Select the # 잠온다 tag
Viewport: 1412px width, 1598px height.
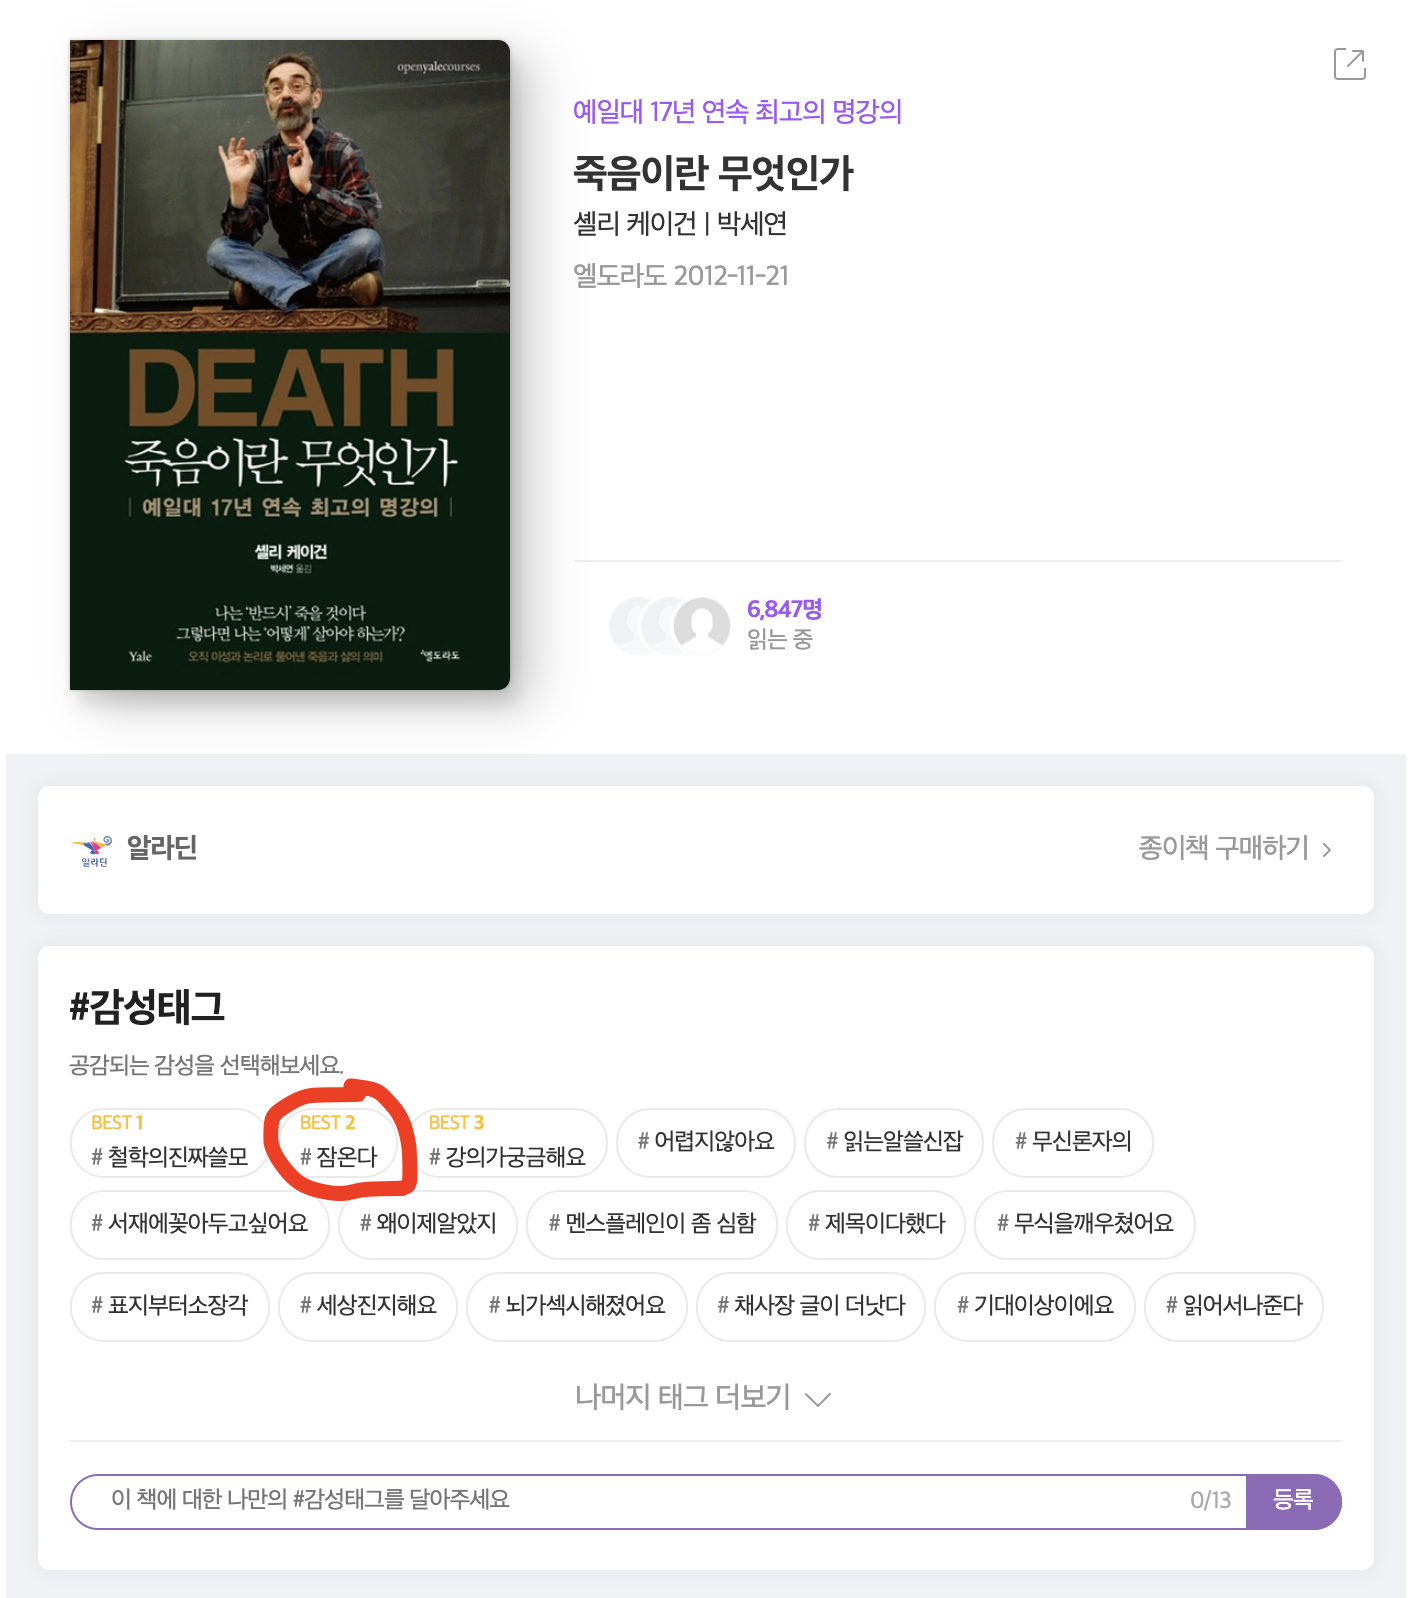pyautogui.click(x=338, y=1143)
